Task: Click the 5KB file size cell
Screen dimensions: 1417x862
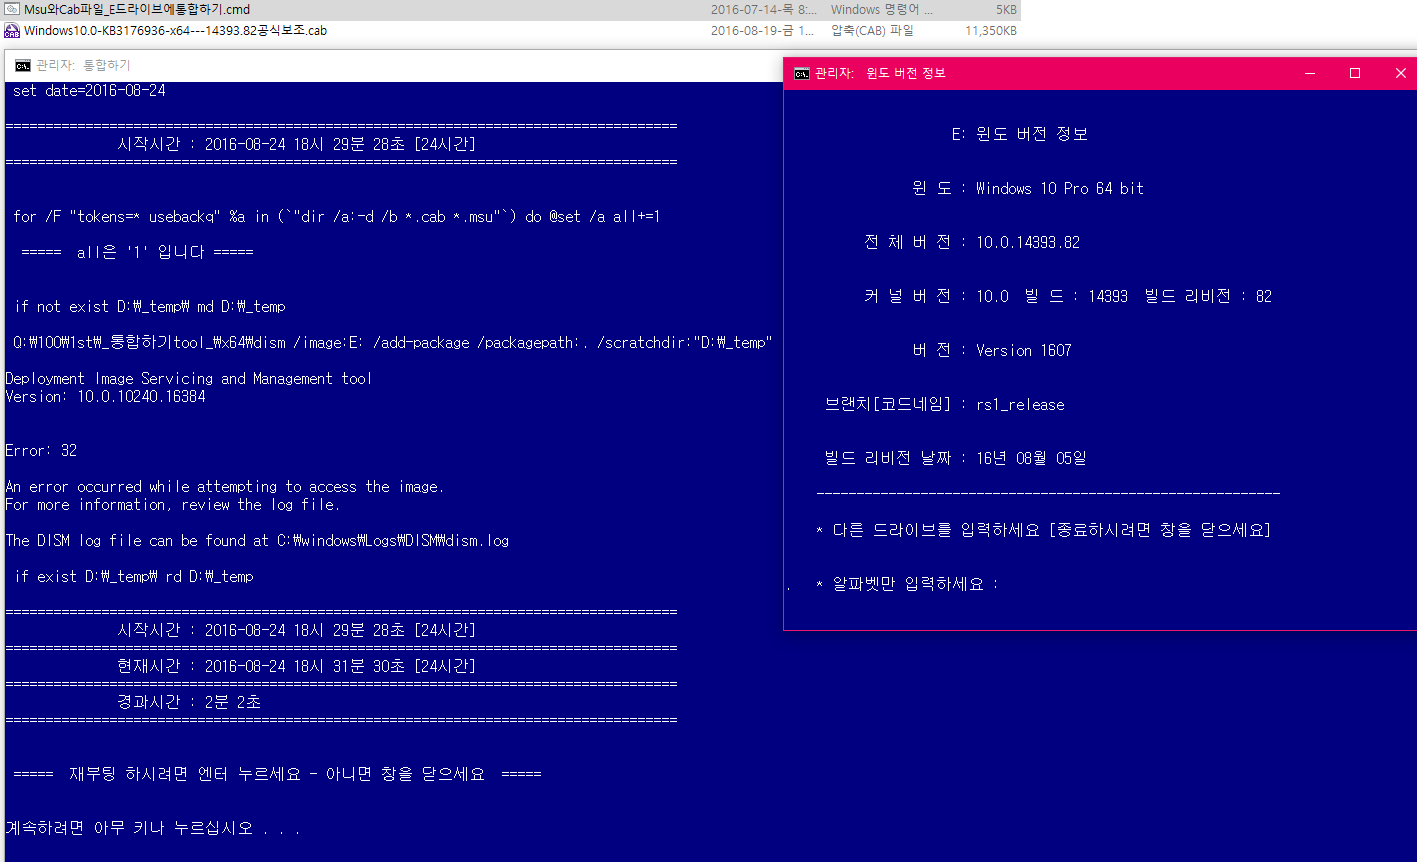Action: pyautogui.click(x=1006, y=10)
